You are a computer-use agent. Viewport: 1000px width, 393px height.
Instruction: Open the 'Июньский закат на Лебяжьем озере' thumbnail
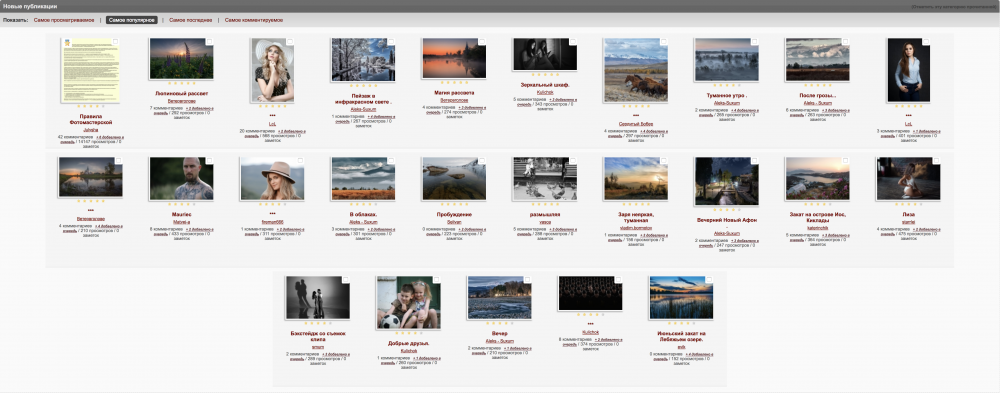pos(681,298)
